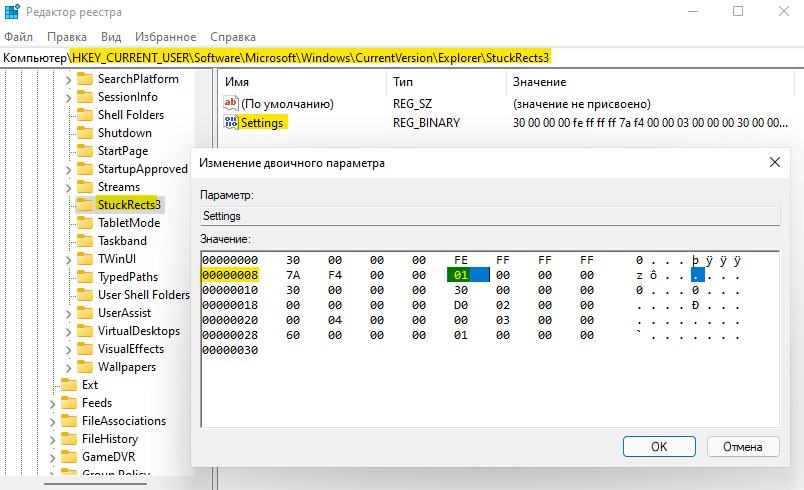The width and height of the screenshot is (804, 490).
Task: Open the Вид menu
Action: click(111, 37)
